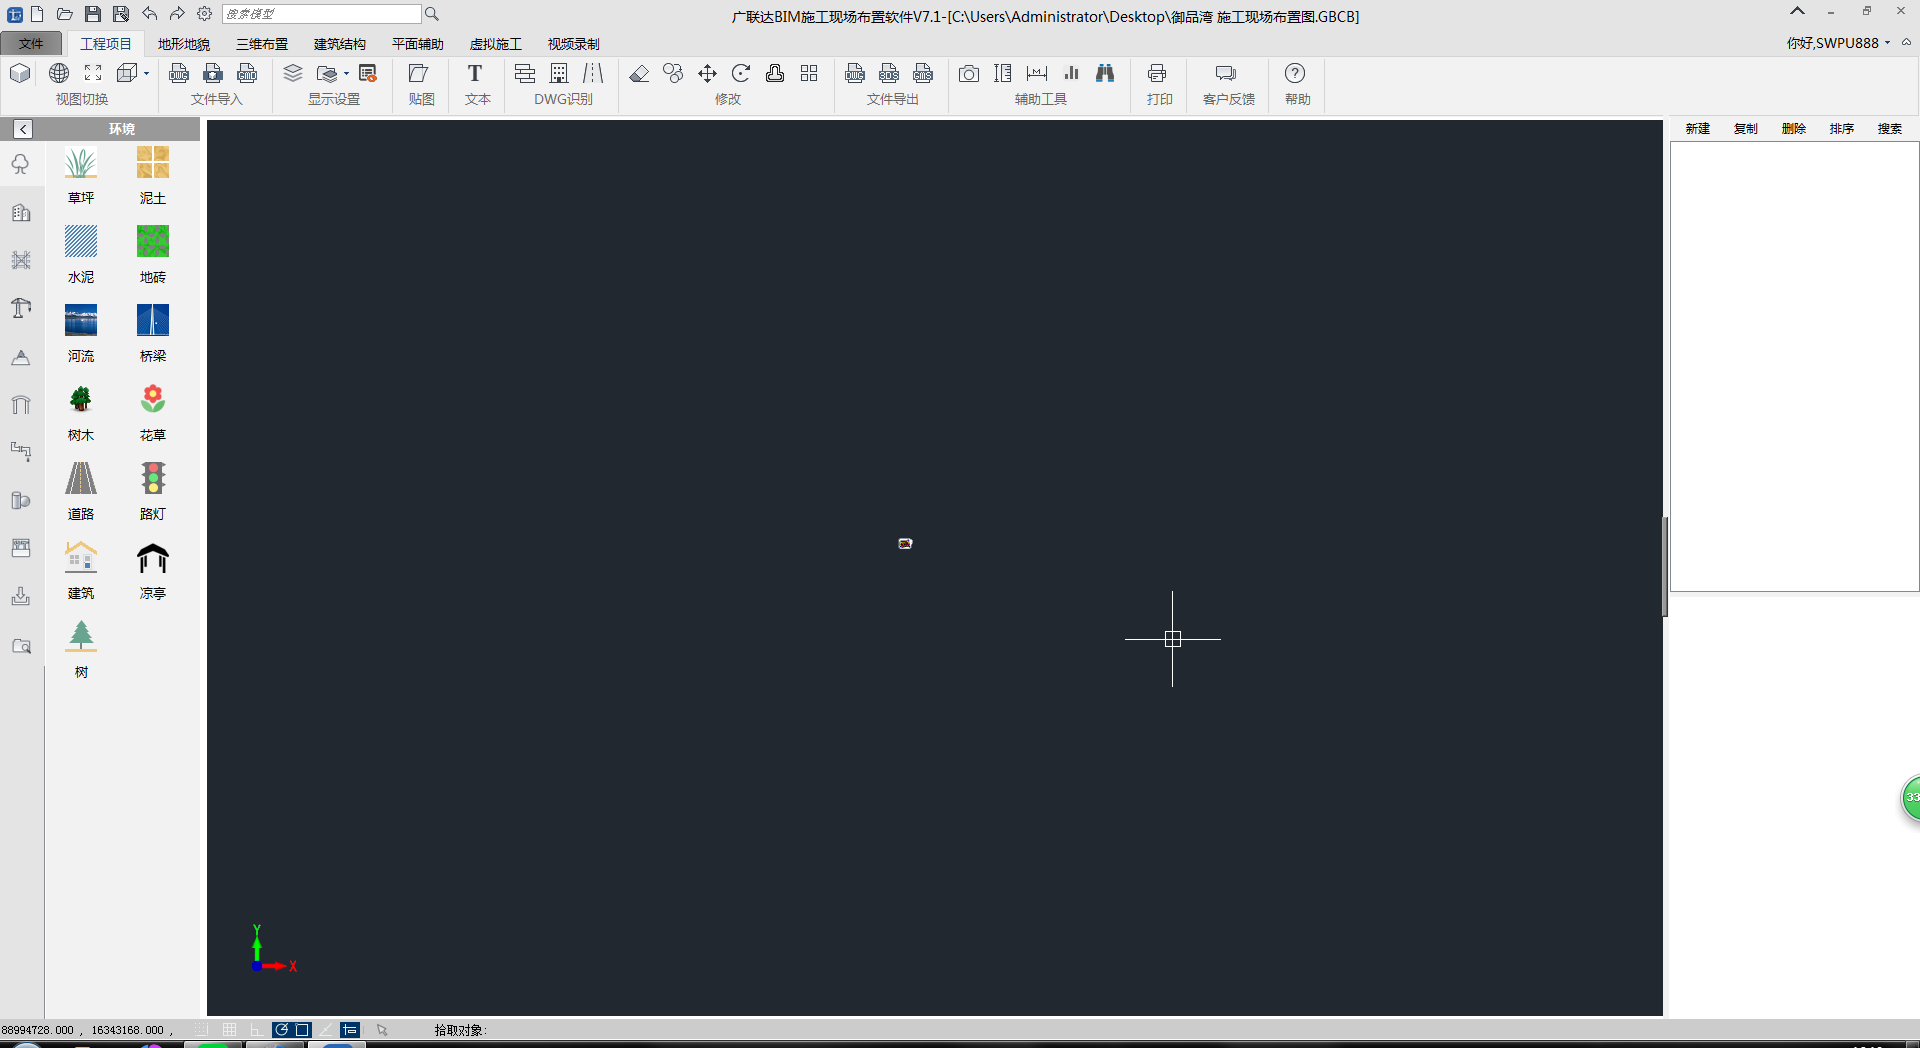Select the rotate tool
The image size is (1920, 1048).
741,73
